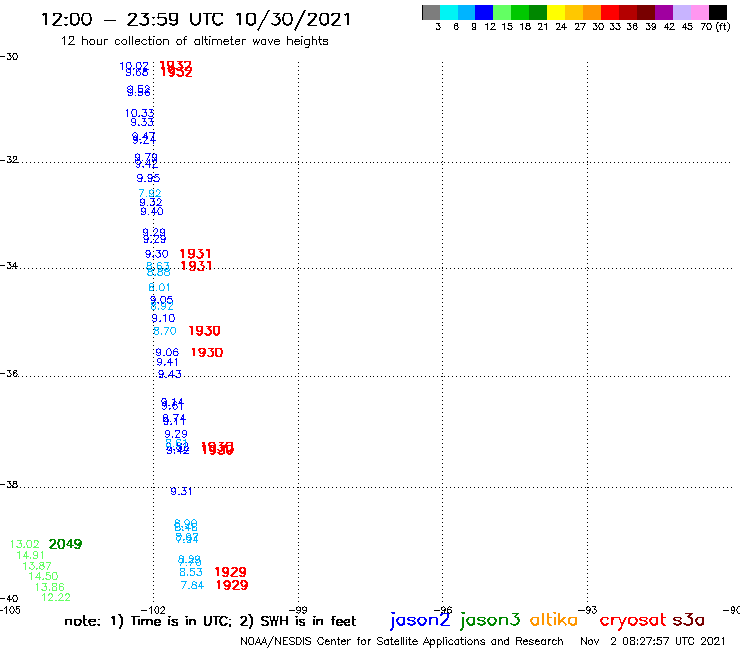Screen dimensions: 740x650
Task: Click the latitude axis label '-34'
Action: [9, 265]
